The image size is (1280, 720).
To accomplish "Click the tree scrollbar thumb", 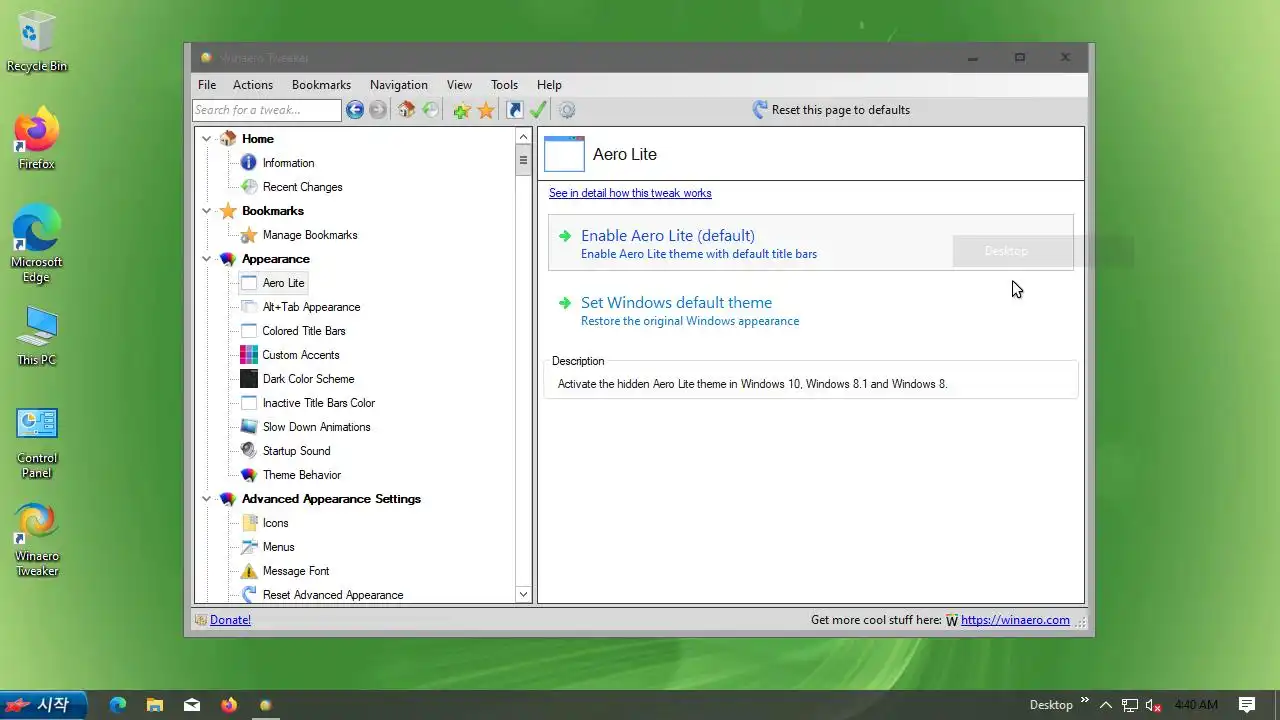I will (523, 160).
